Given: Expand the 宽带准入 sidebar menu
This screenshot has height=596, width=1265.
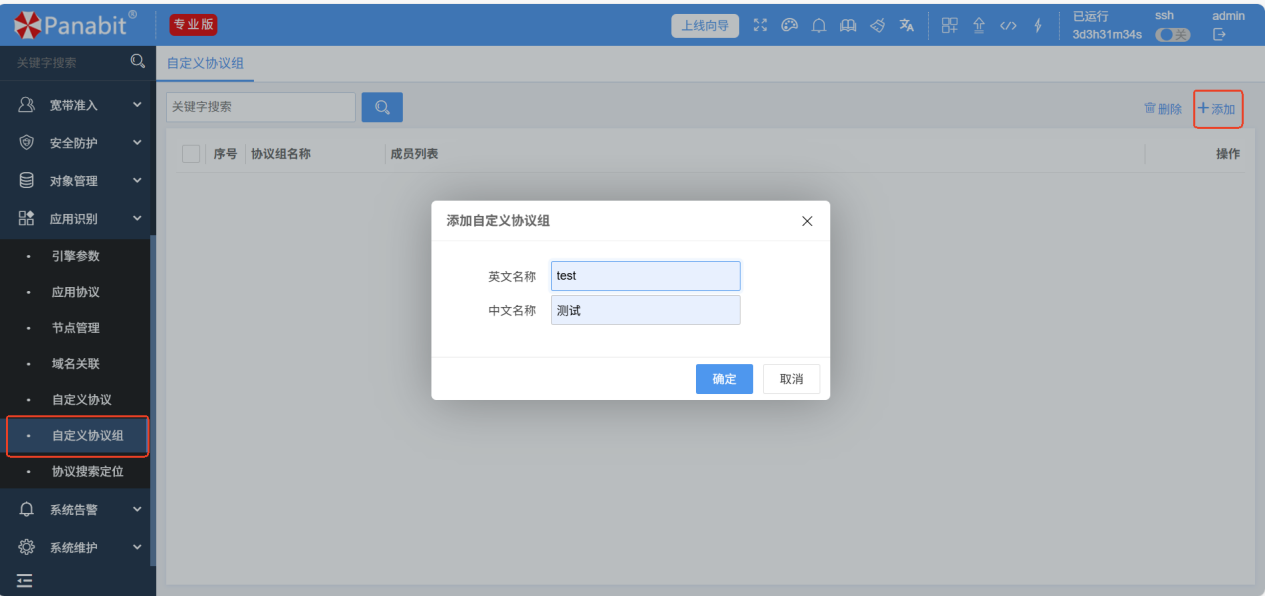Looking at the screenshot, I should pos(80,105).
